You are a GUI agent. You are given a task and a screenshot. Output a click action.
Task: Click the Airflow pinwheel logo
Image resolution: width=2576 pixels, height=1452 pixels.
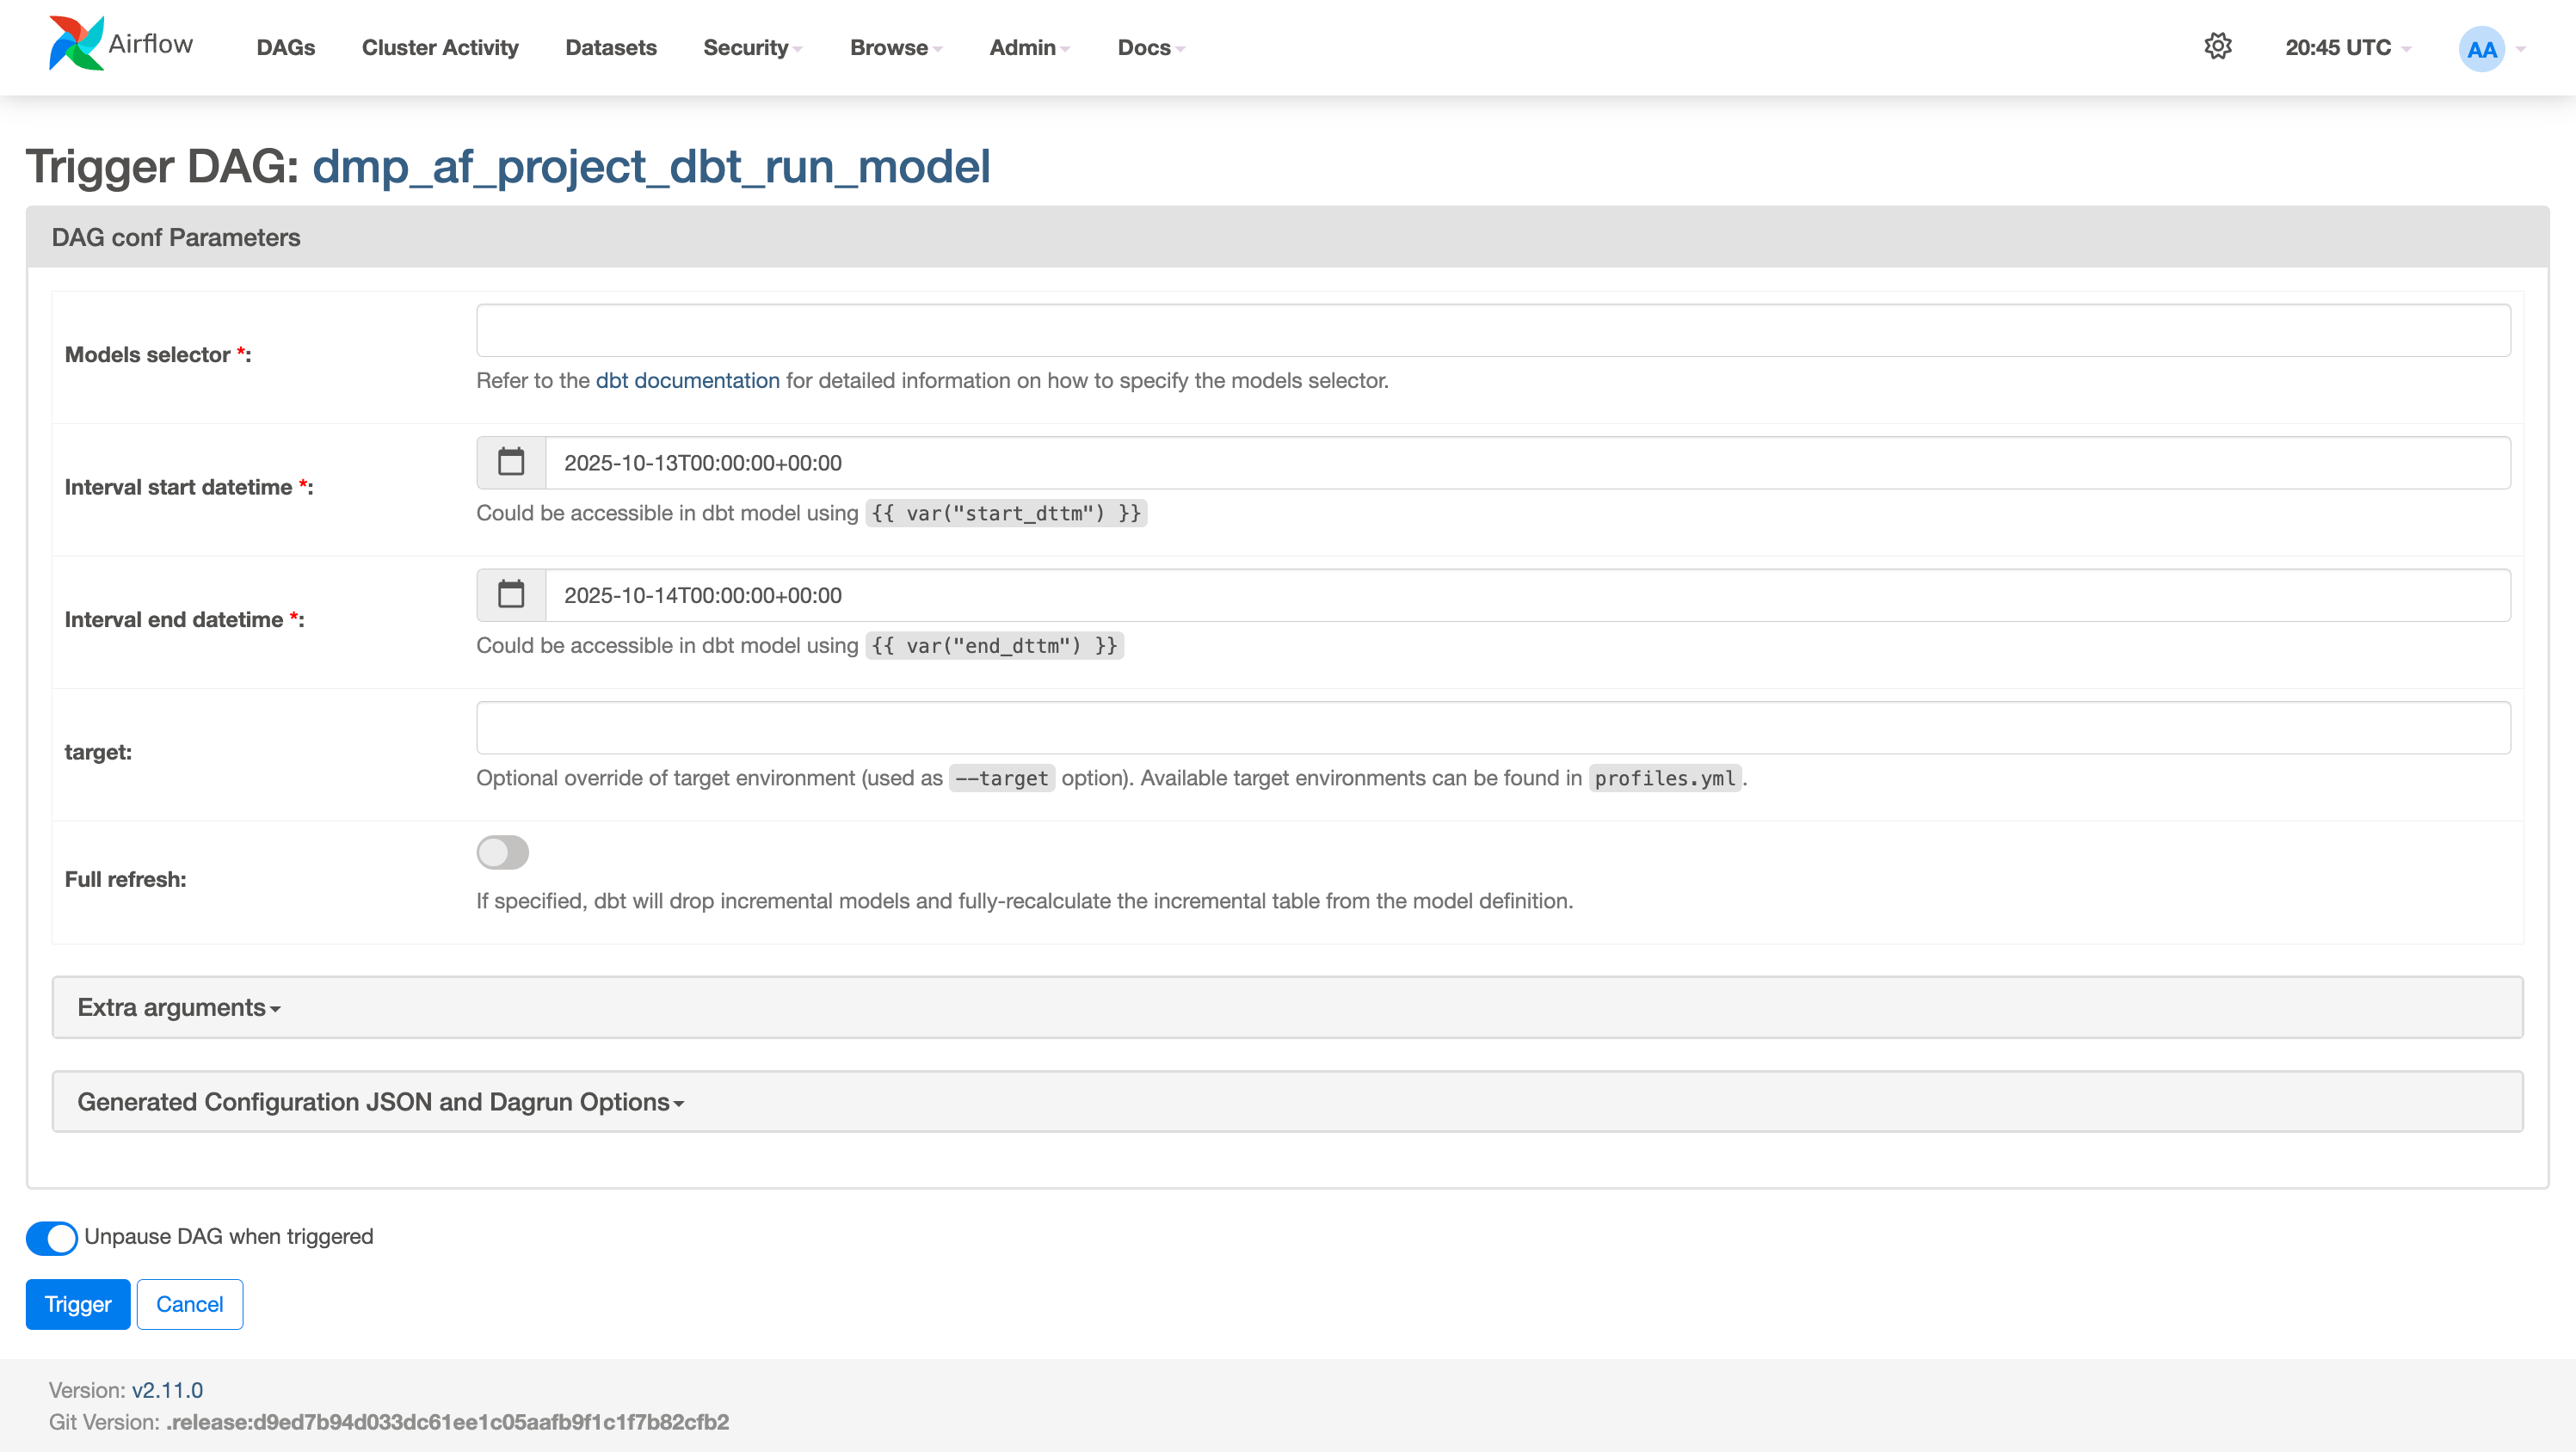tap(76, 44)
